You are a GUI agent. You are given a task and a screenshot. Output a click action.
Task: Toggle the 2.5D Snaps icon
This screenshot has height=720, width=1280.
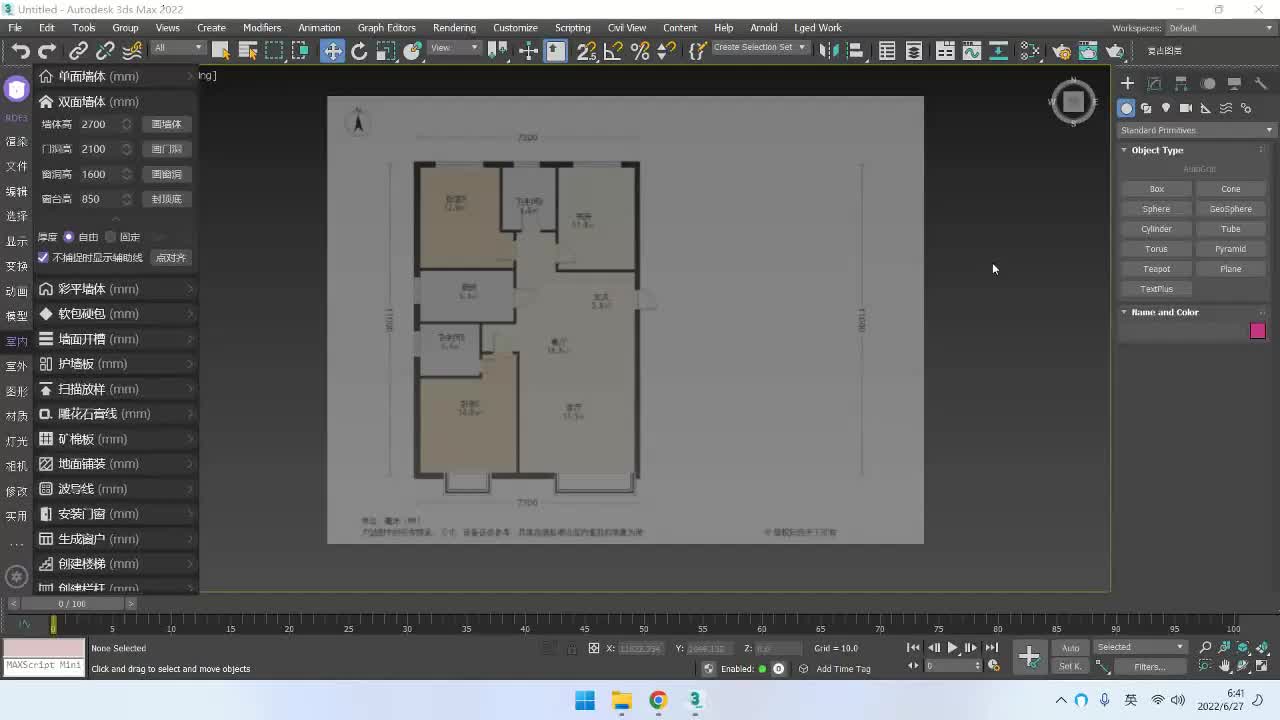pos(587,51)
